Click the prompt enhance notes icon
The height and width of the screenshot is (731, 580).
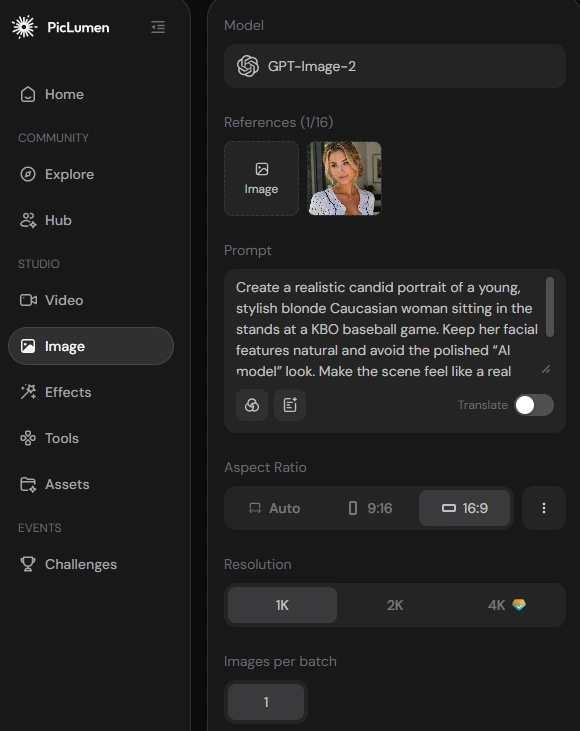pos(290,405)
